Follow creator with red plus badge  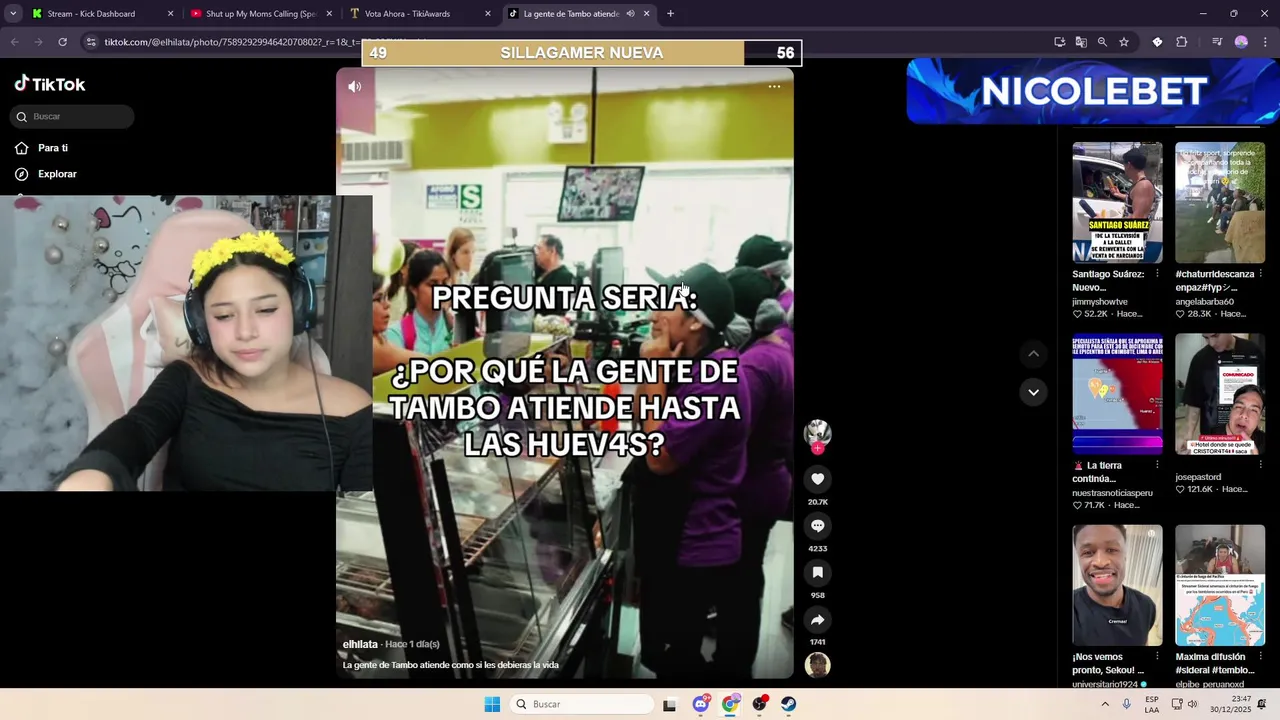tap(817, 449)
